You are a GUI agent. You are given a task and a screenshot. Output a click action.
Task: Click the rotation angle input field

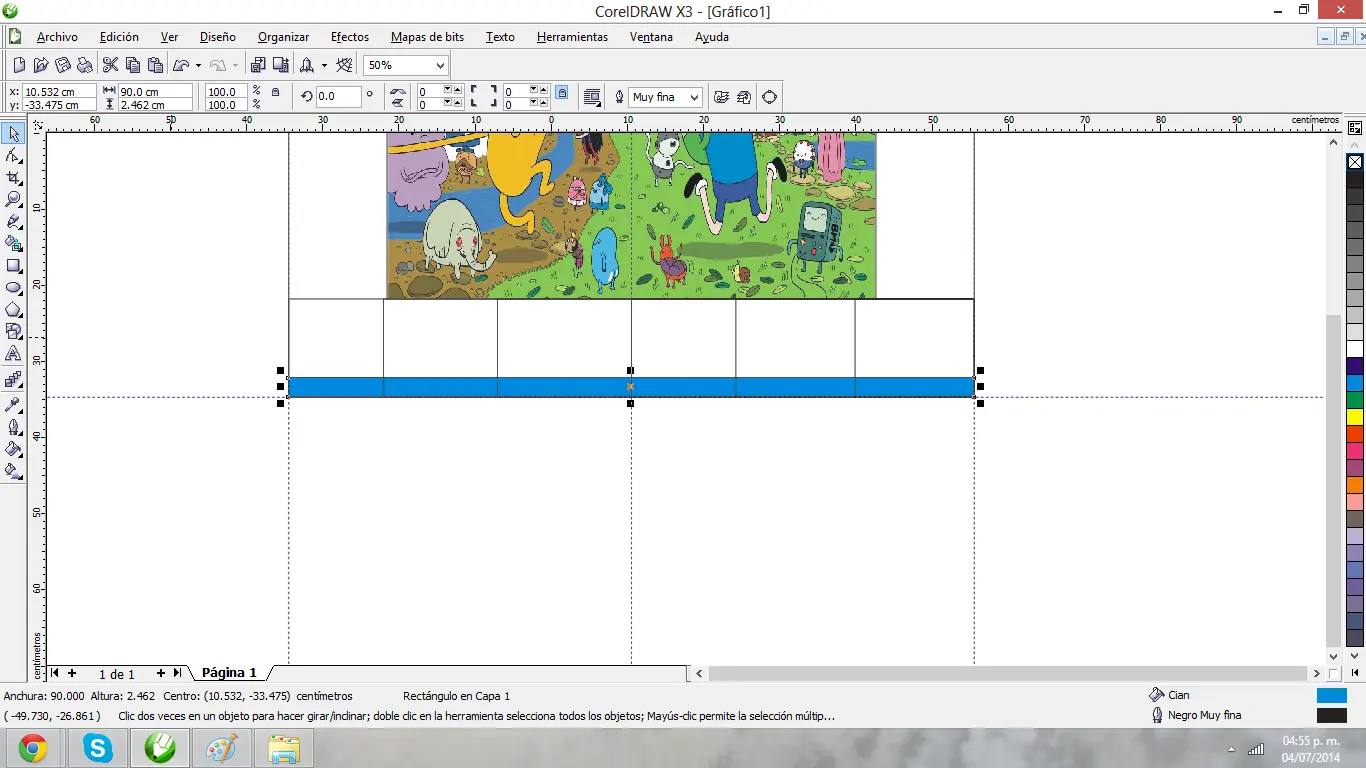pos(339,97)
